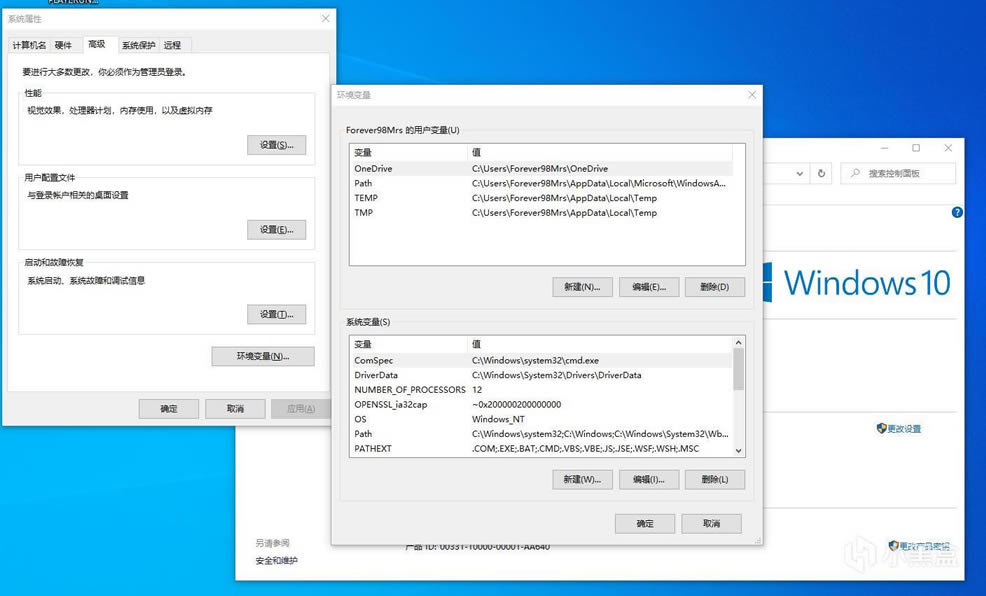Click 编辑(E) for user variables
This screenshot has height=596, width=986.
(x=649, y=287)
